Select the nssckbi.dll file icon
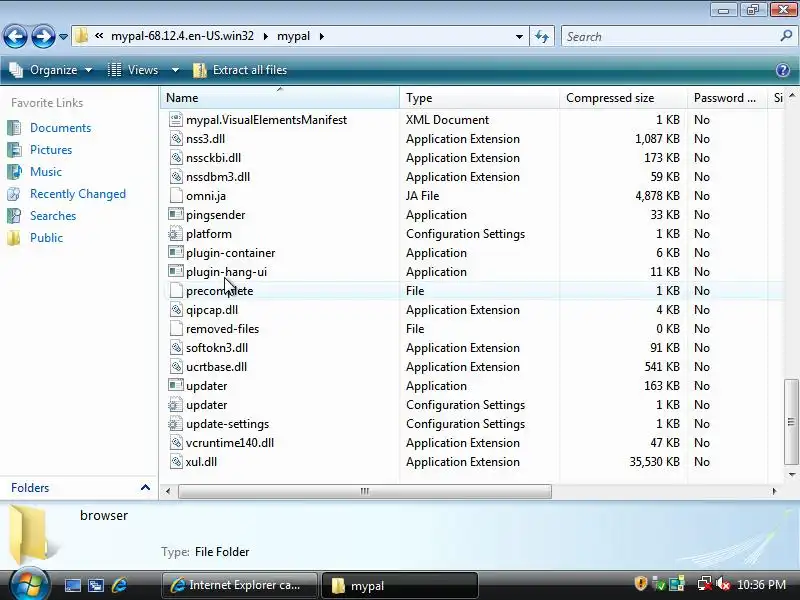 tap(176, 158)
